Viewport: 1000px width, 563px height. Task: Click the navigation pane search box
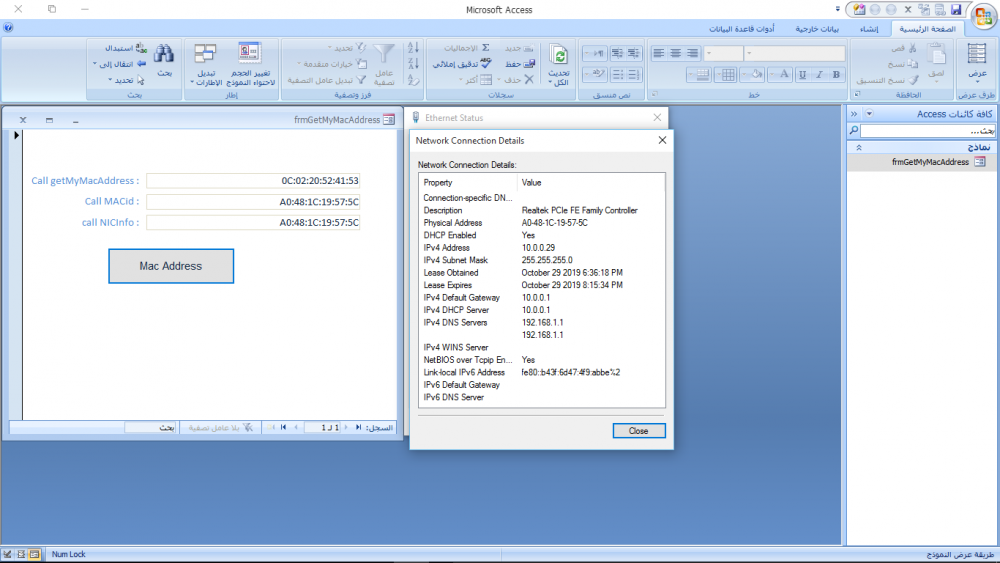[x=928, y=131]
